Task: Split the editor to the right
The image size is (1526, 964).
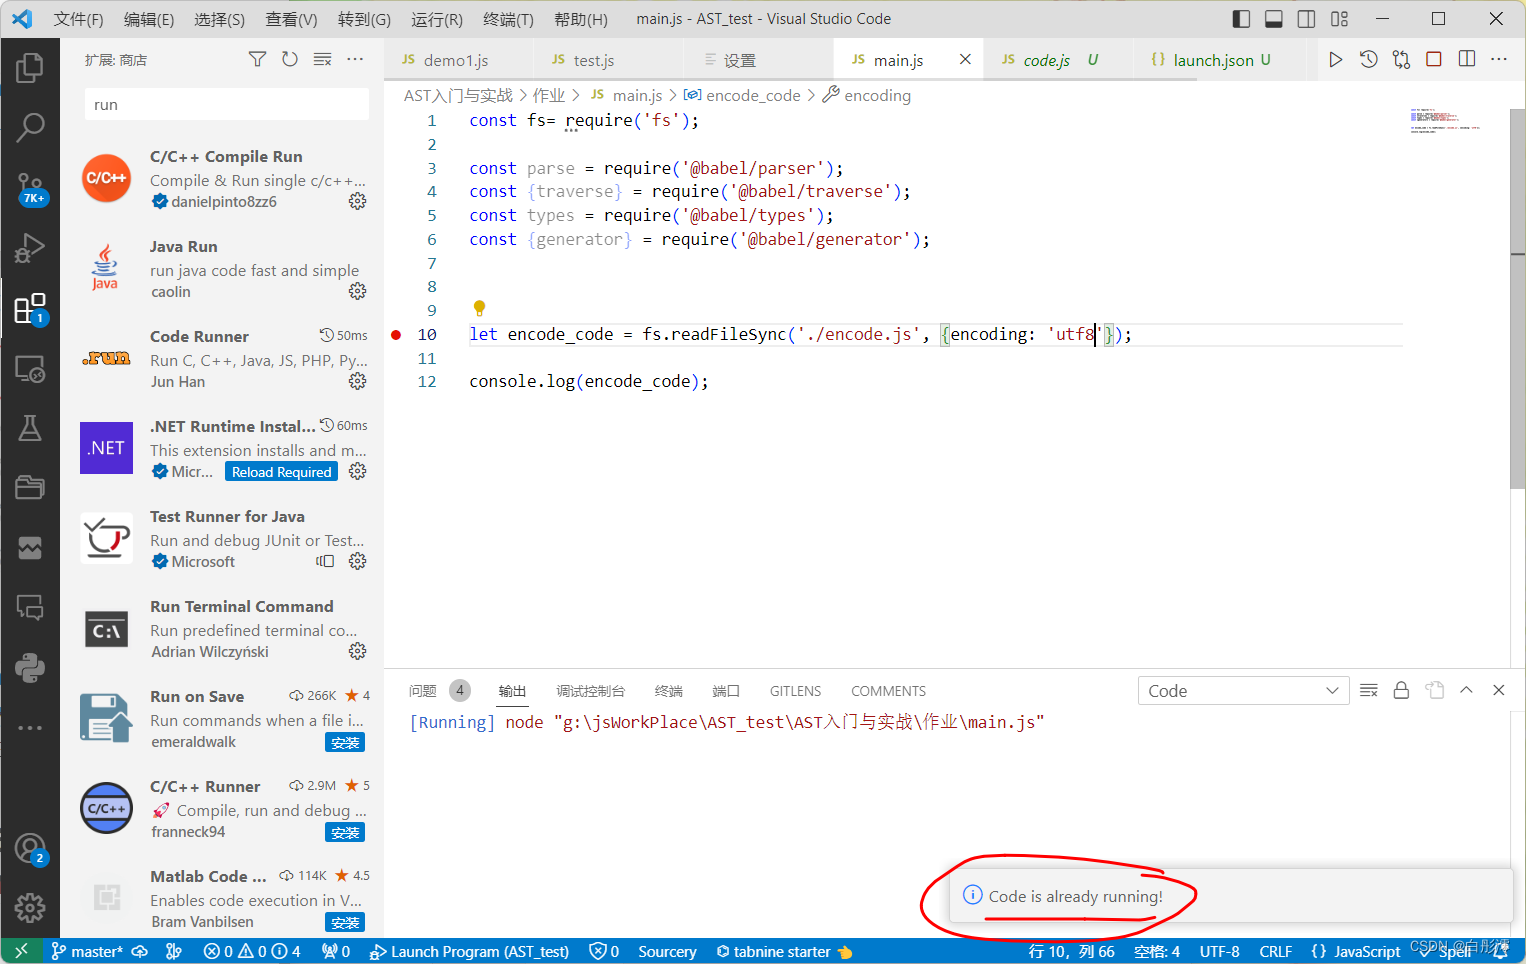Action: (x=1467, y=60)
